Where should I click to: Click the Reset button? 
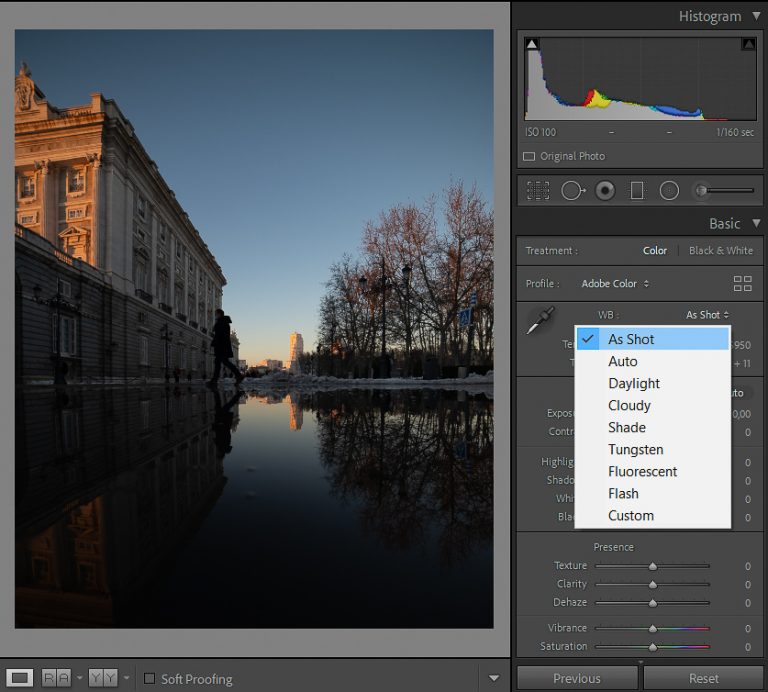click(704, 678)
